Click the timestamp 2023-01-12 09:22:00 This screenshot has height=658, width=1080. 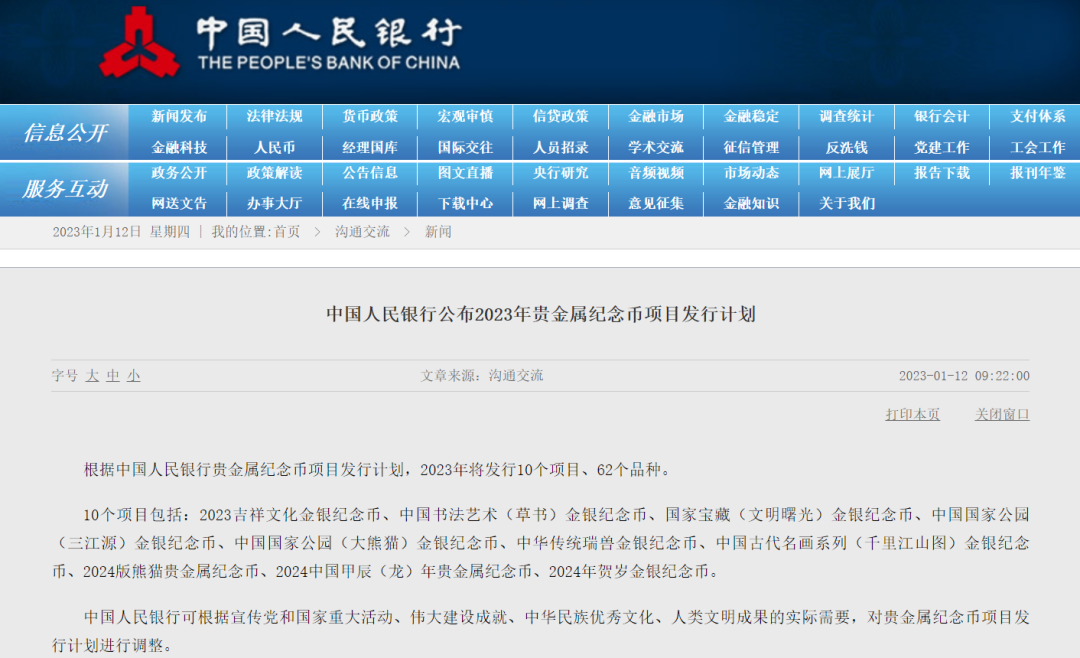click(964, 376)
